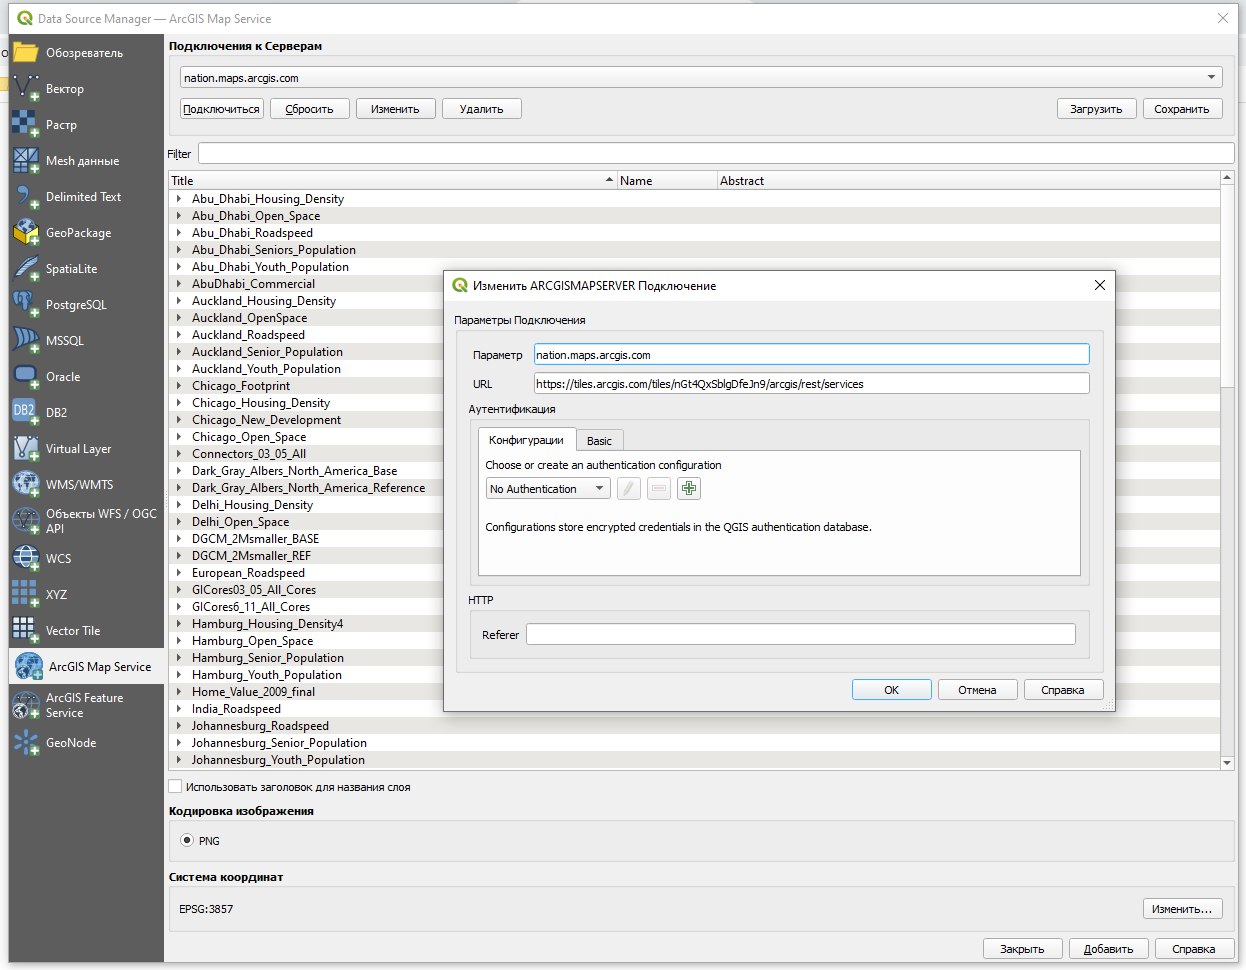Switch to the Basic authentication tab
Viewport: 1246px width, 970px height.
[x=599, y=441]
